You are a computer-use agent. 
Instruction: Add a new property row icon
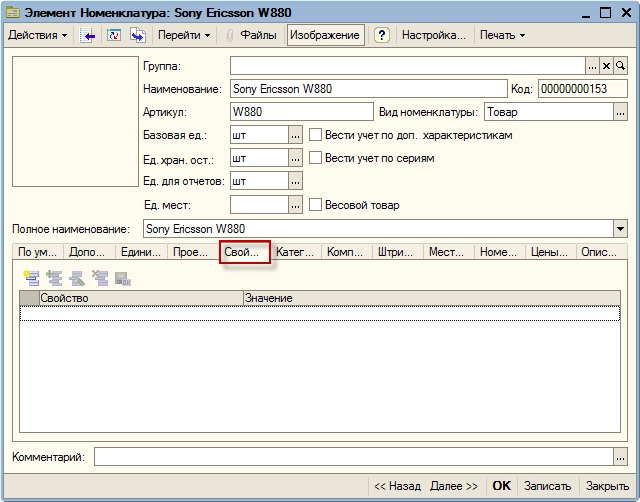30,277
